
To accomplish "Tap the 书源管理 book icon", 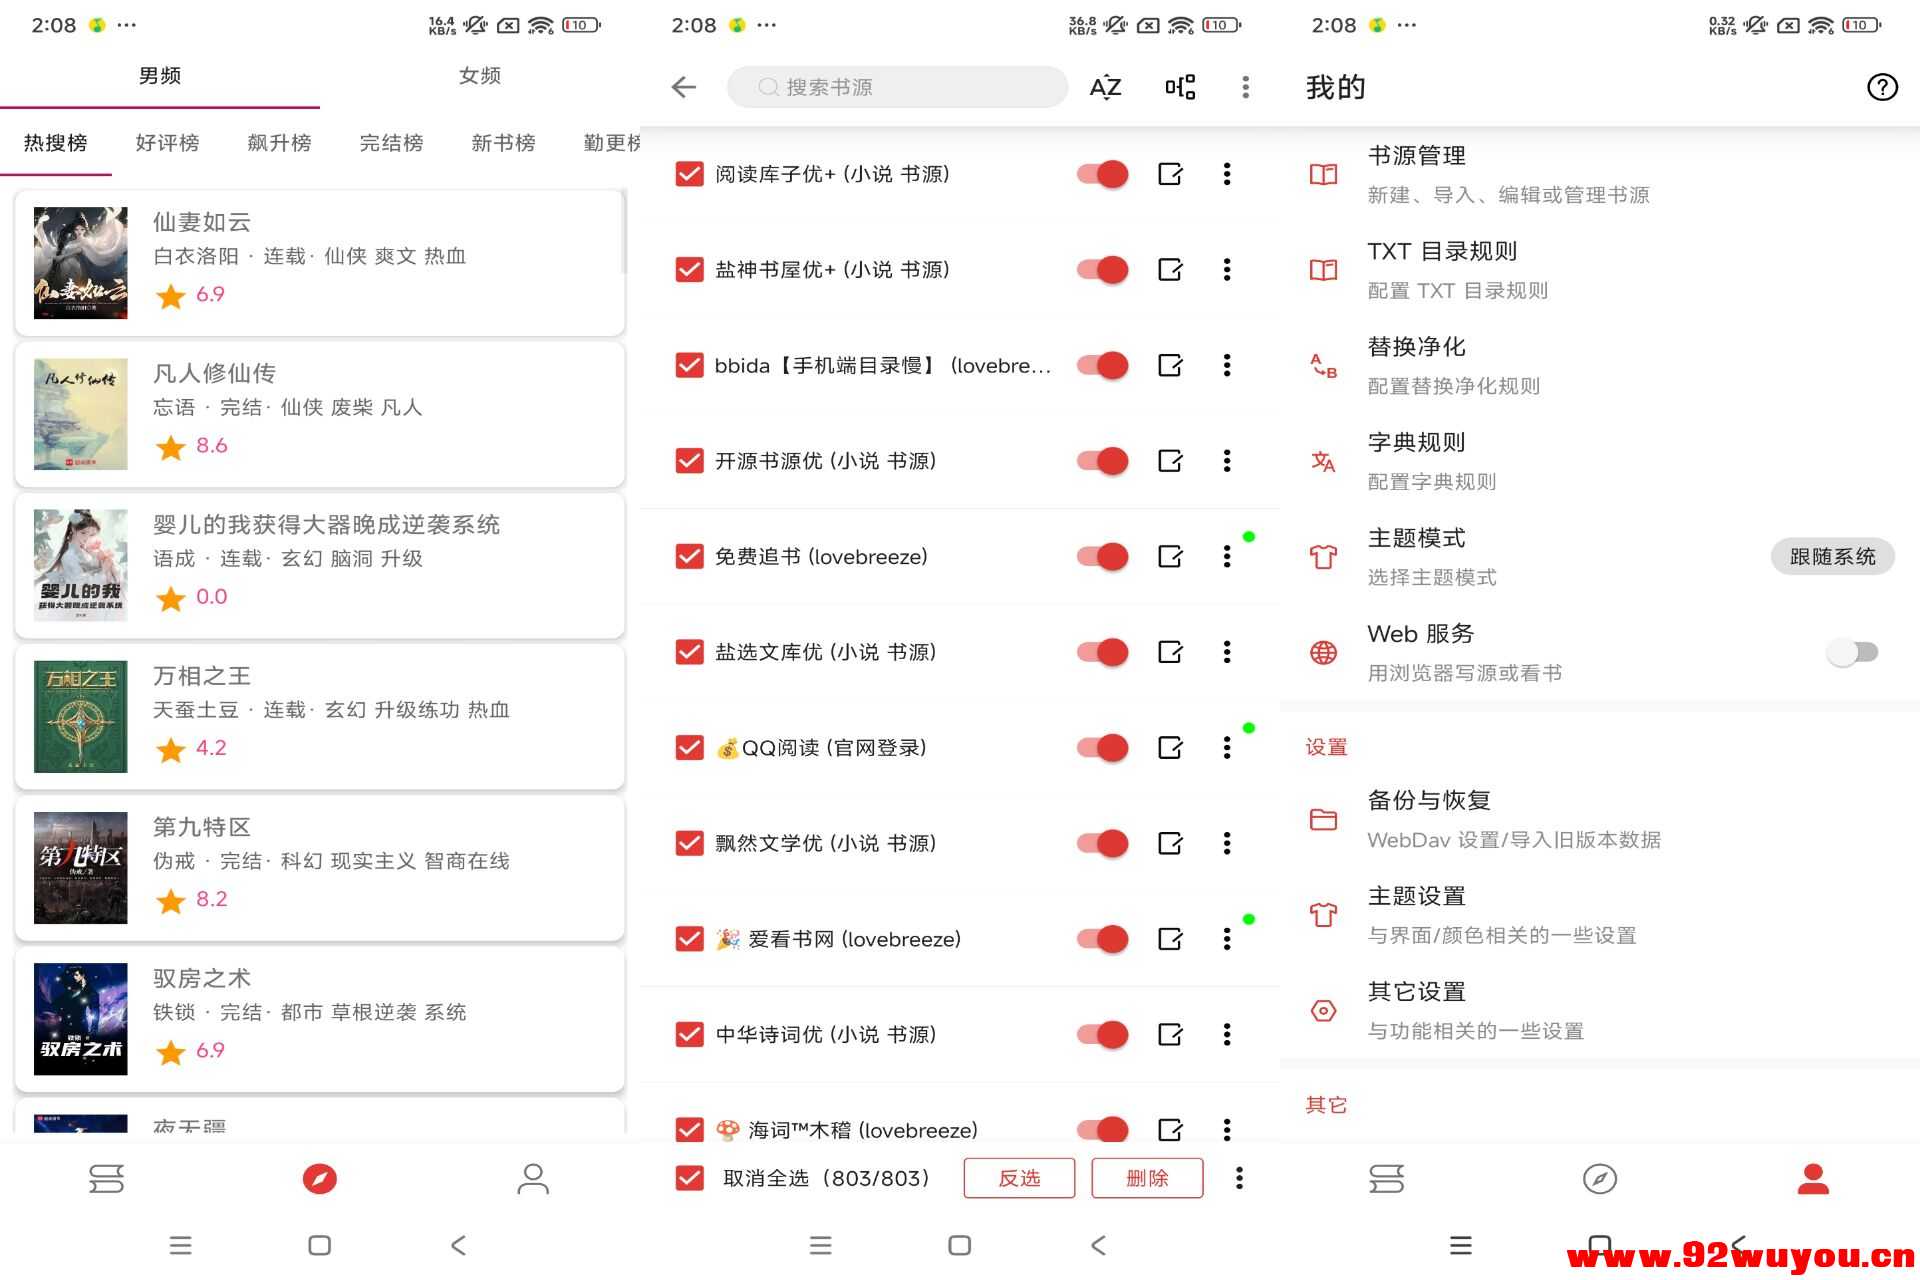I will (x=1322, y=173).
